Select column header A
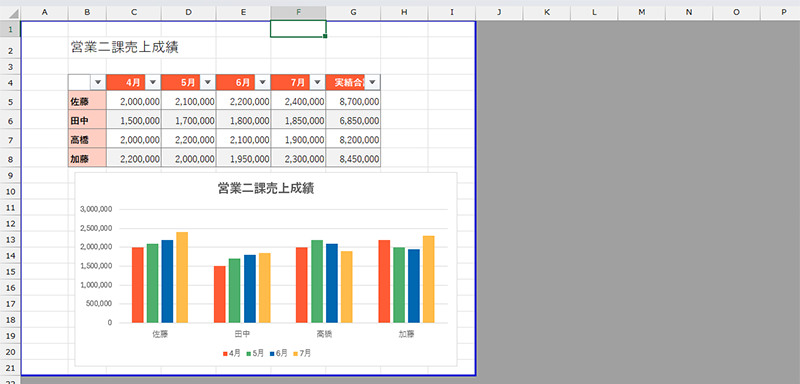This screenshot has width=800, height=384. pos(44,12)
